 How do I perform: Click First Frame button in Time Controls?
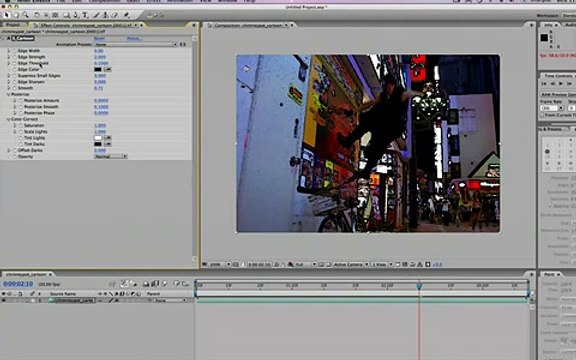click(544, 84)
